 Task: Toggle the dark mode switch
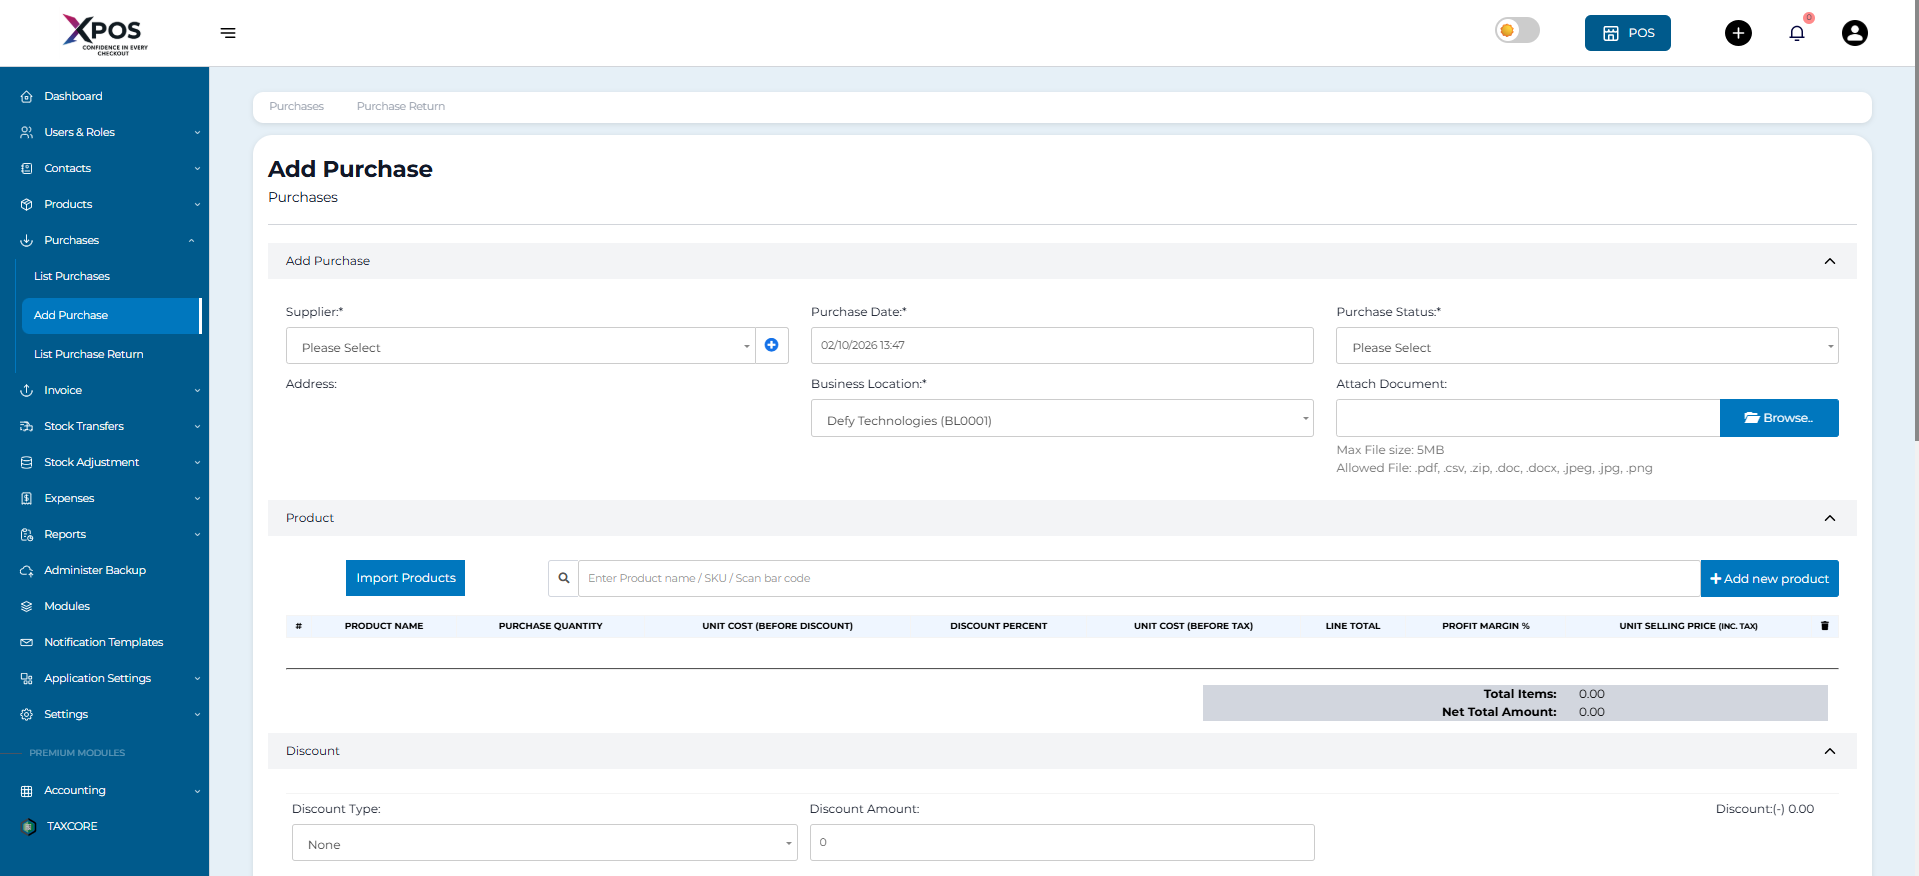coord(1517,31)
